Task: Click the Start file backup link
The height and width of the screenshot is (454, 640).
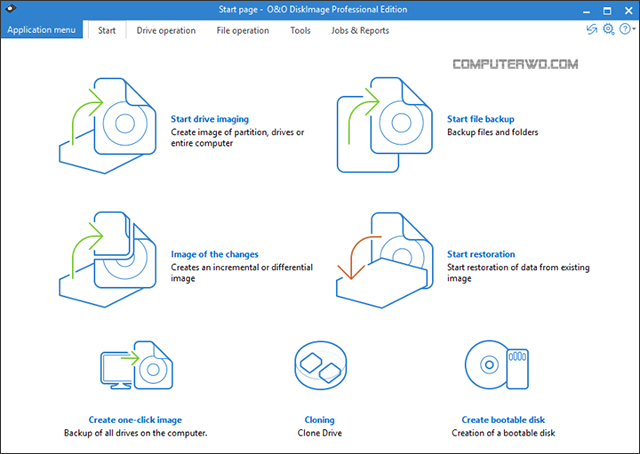Action: point(481,119)
